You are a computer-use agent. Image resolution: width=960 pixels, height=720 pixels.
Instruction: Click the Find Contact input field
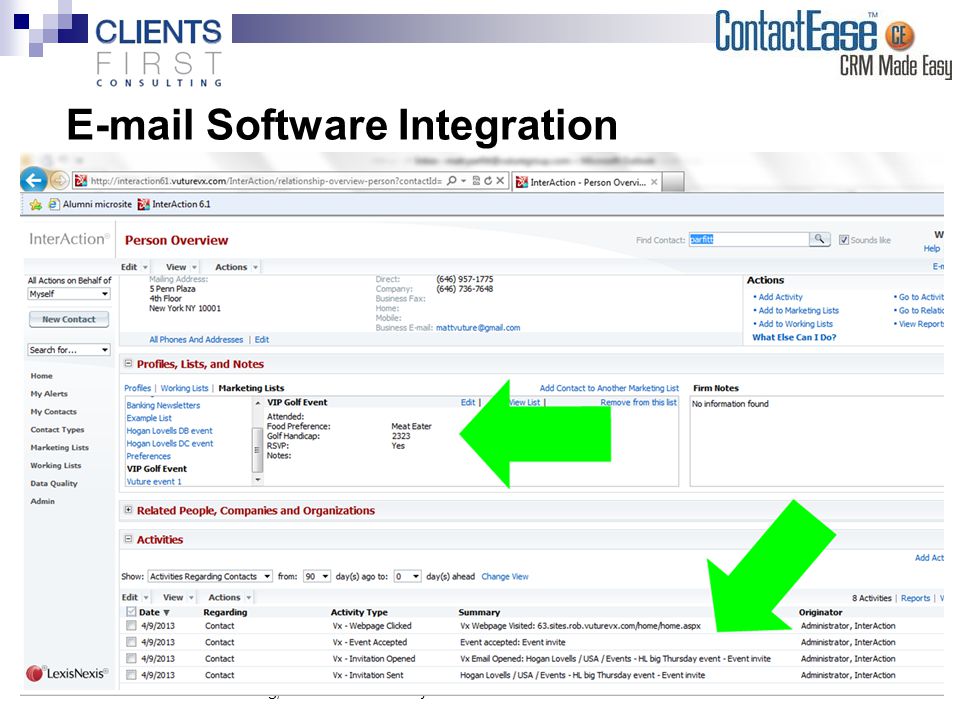(x=749, y=239)
